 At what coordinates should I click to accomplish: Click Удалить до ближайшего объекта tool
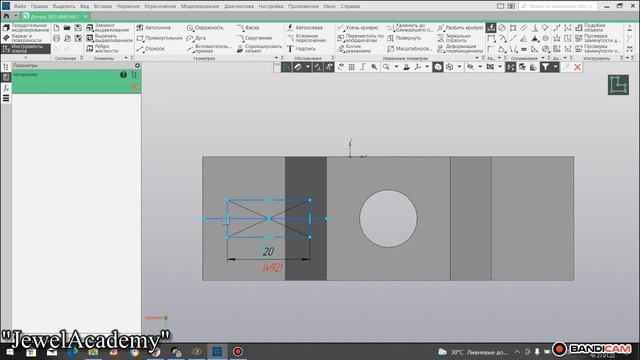[x=409, y=27]
